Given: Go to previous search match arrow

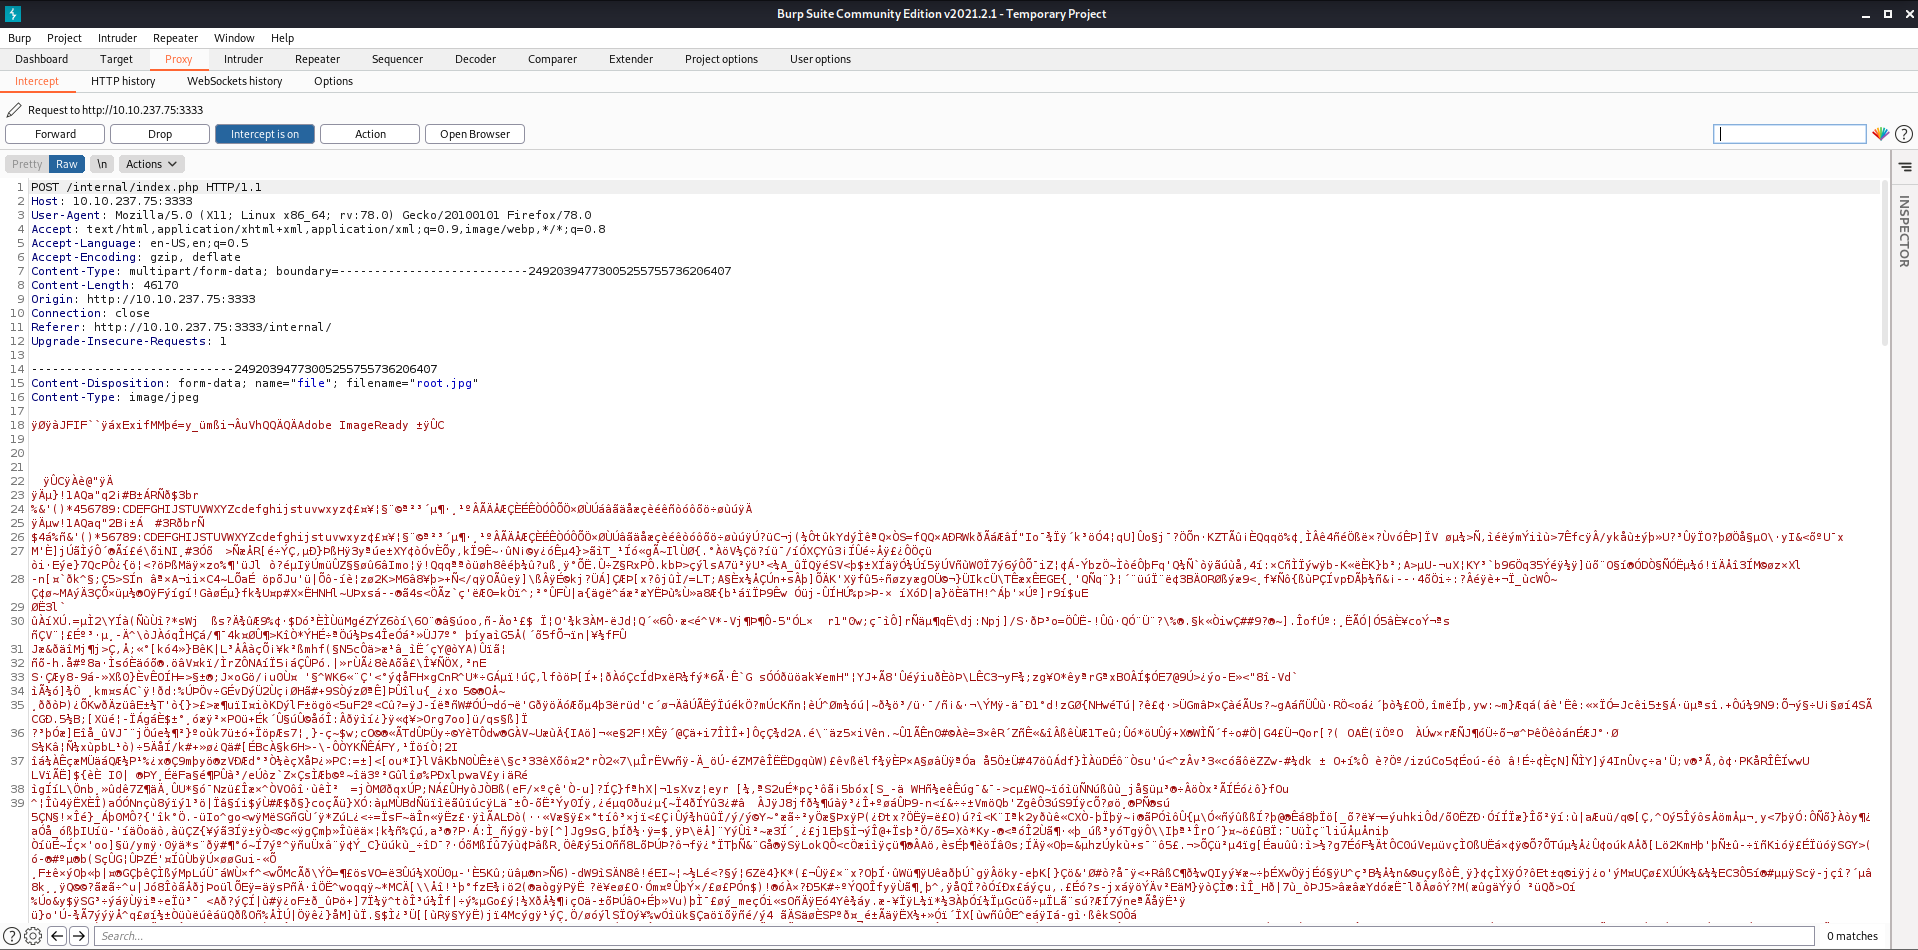Looking at the screenshot, I should point(57,936).
